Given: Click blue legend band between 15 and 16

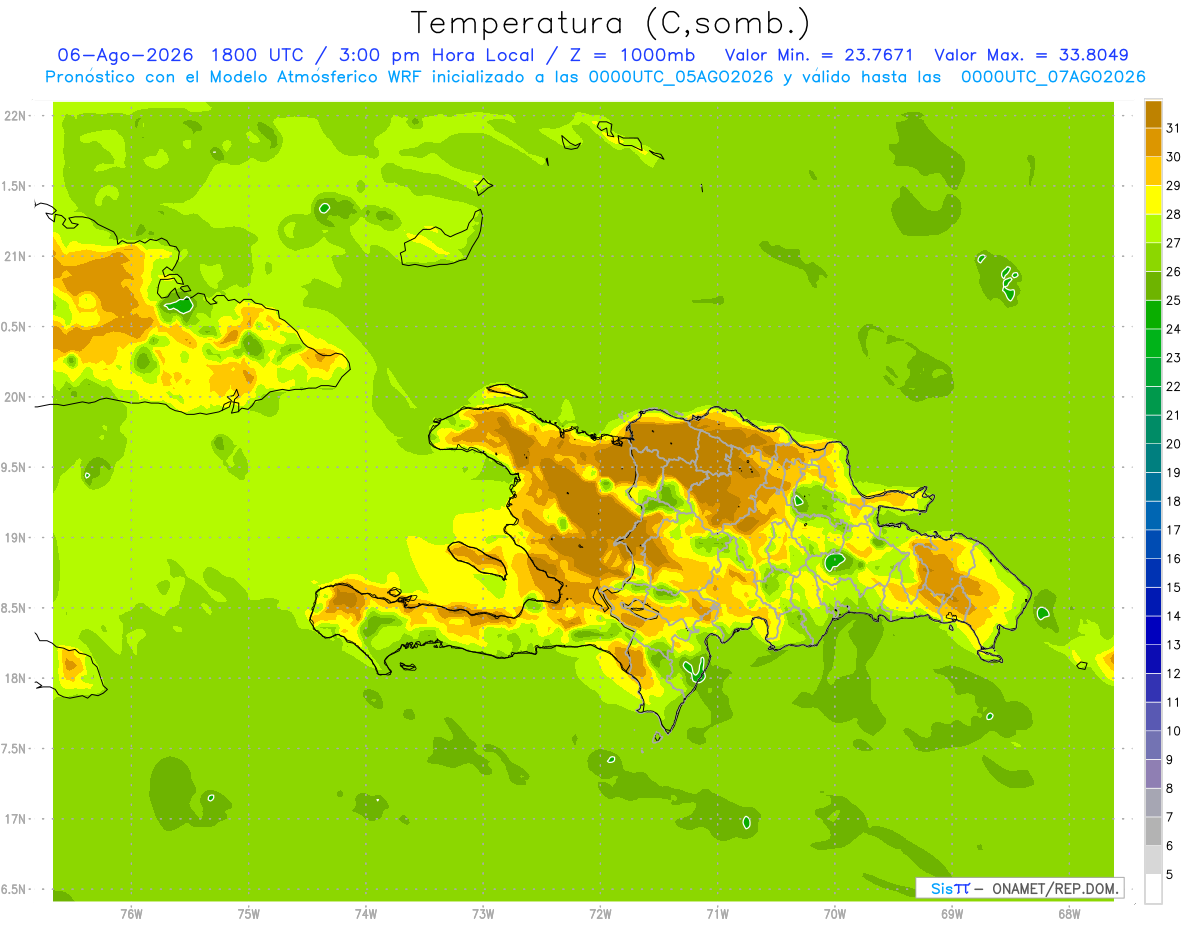Looking at the screenshot, I should (x=1153, y=573).
